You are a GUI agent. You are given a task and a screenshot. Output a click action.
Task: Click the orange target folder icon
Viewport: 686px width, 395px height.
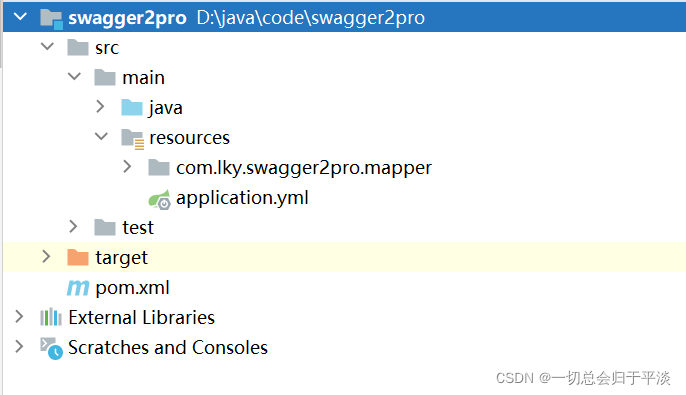78,257
